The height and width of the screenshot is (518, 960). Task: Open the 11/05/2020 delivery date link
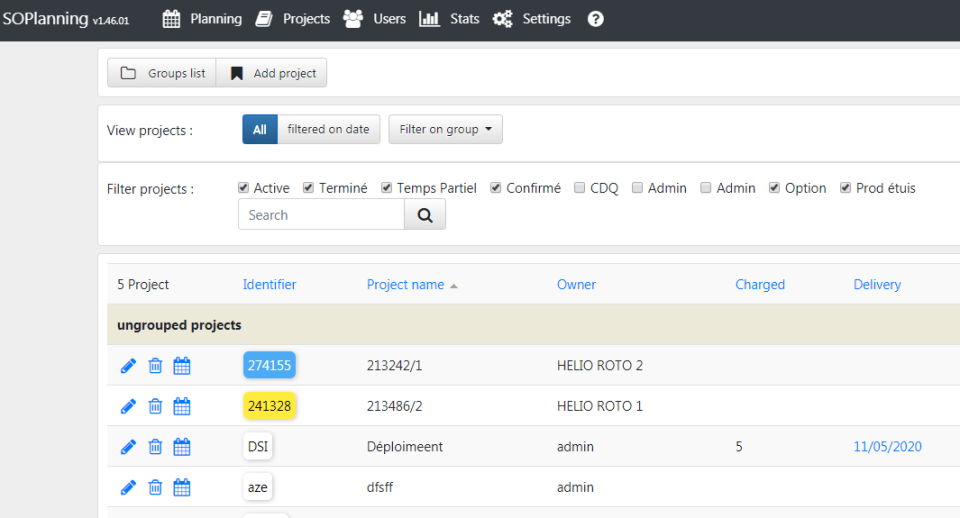pos(887,447)
